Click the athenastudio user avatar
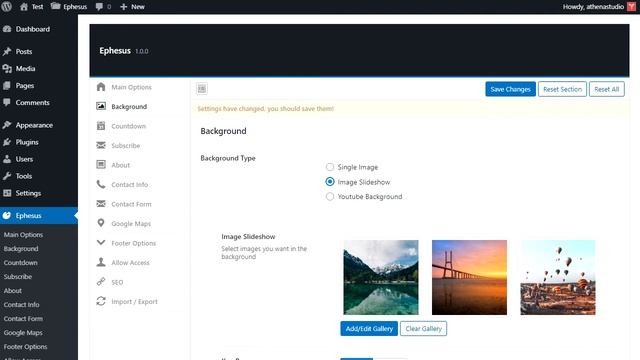 [x=631, y=7]
